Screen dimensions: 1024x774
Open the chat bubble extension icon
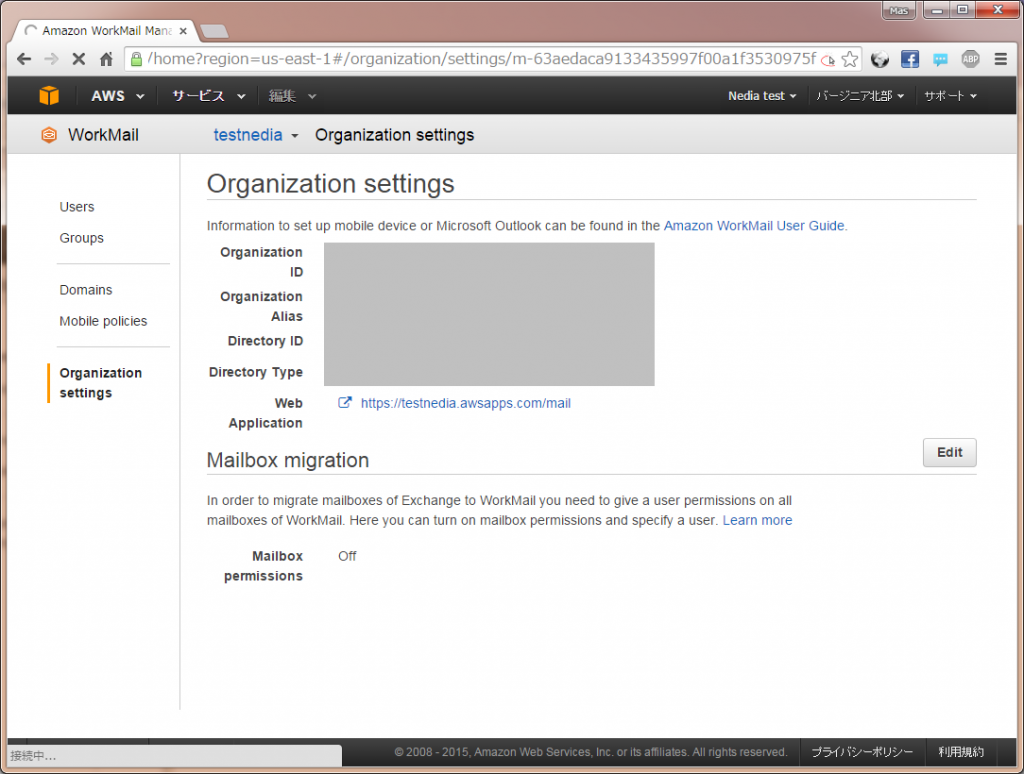940,59
